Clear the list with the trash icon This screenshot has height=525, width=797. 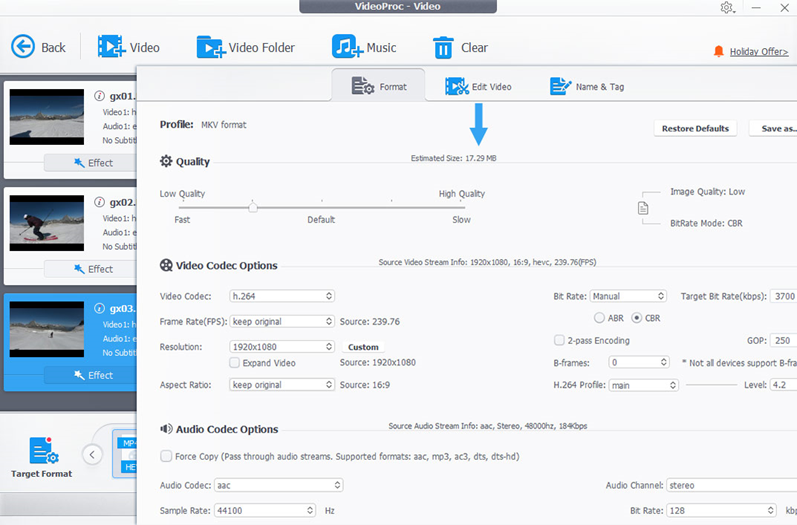(443, 47)
